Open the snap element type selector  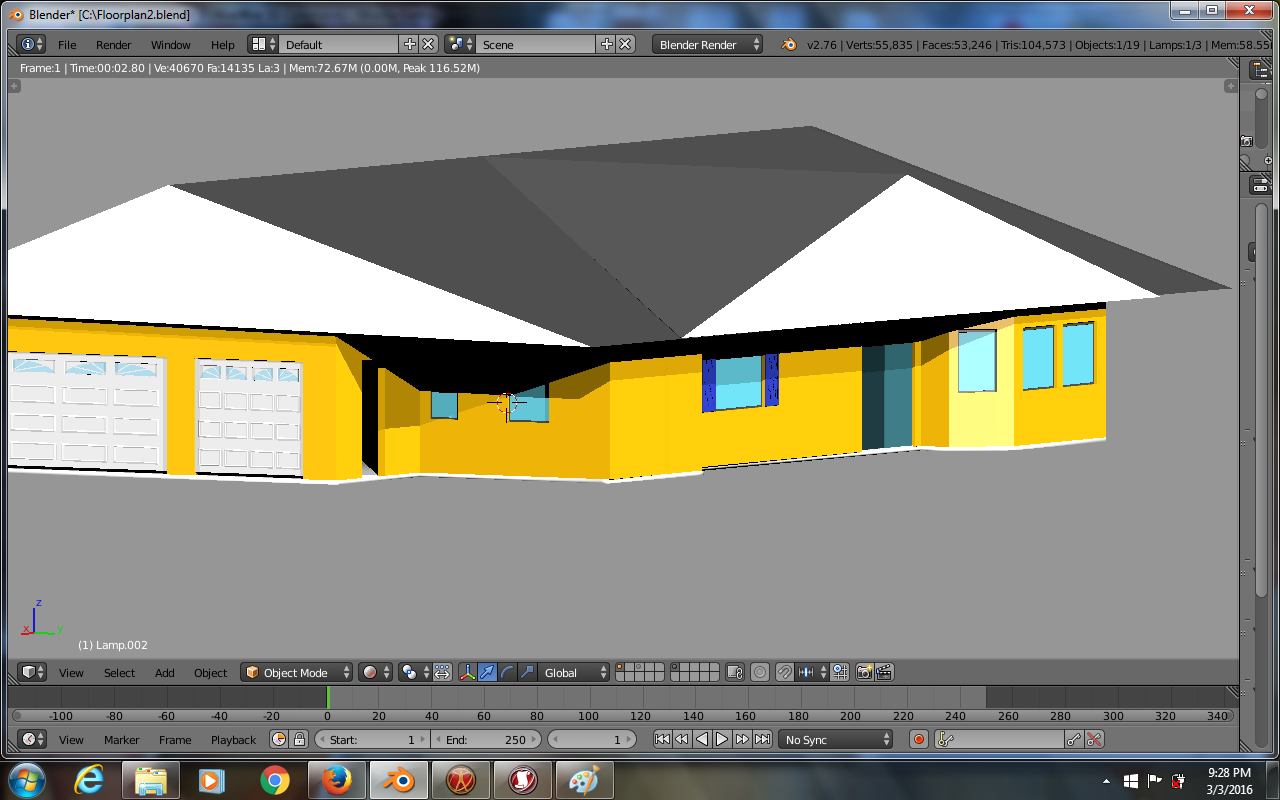[x=810, y=672]
